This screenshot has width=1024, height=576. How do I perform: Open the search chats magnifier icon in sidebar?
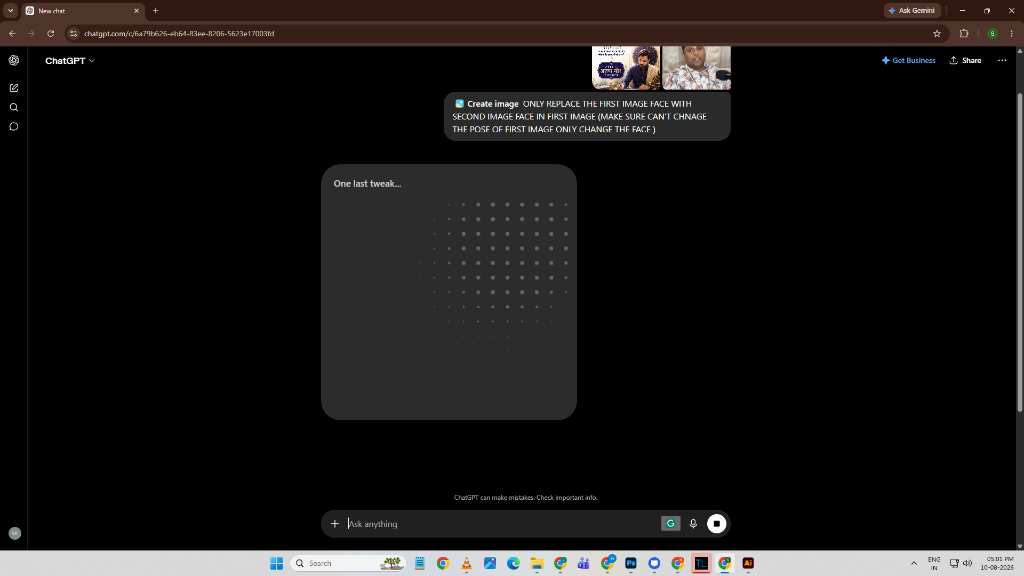[x=14, y=107]
